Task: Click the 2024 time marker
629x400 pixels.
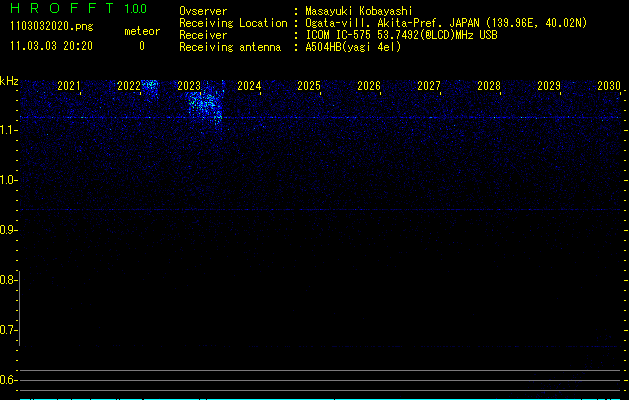Action: click(x=249, y=86)
